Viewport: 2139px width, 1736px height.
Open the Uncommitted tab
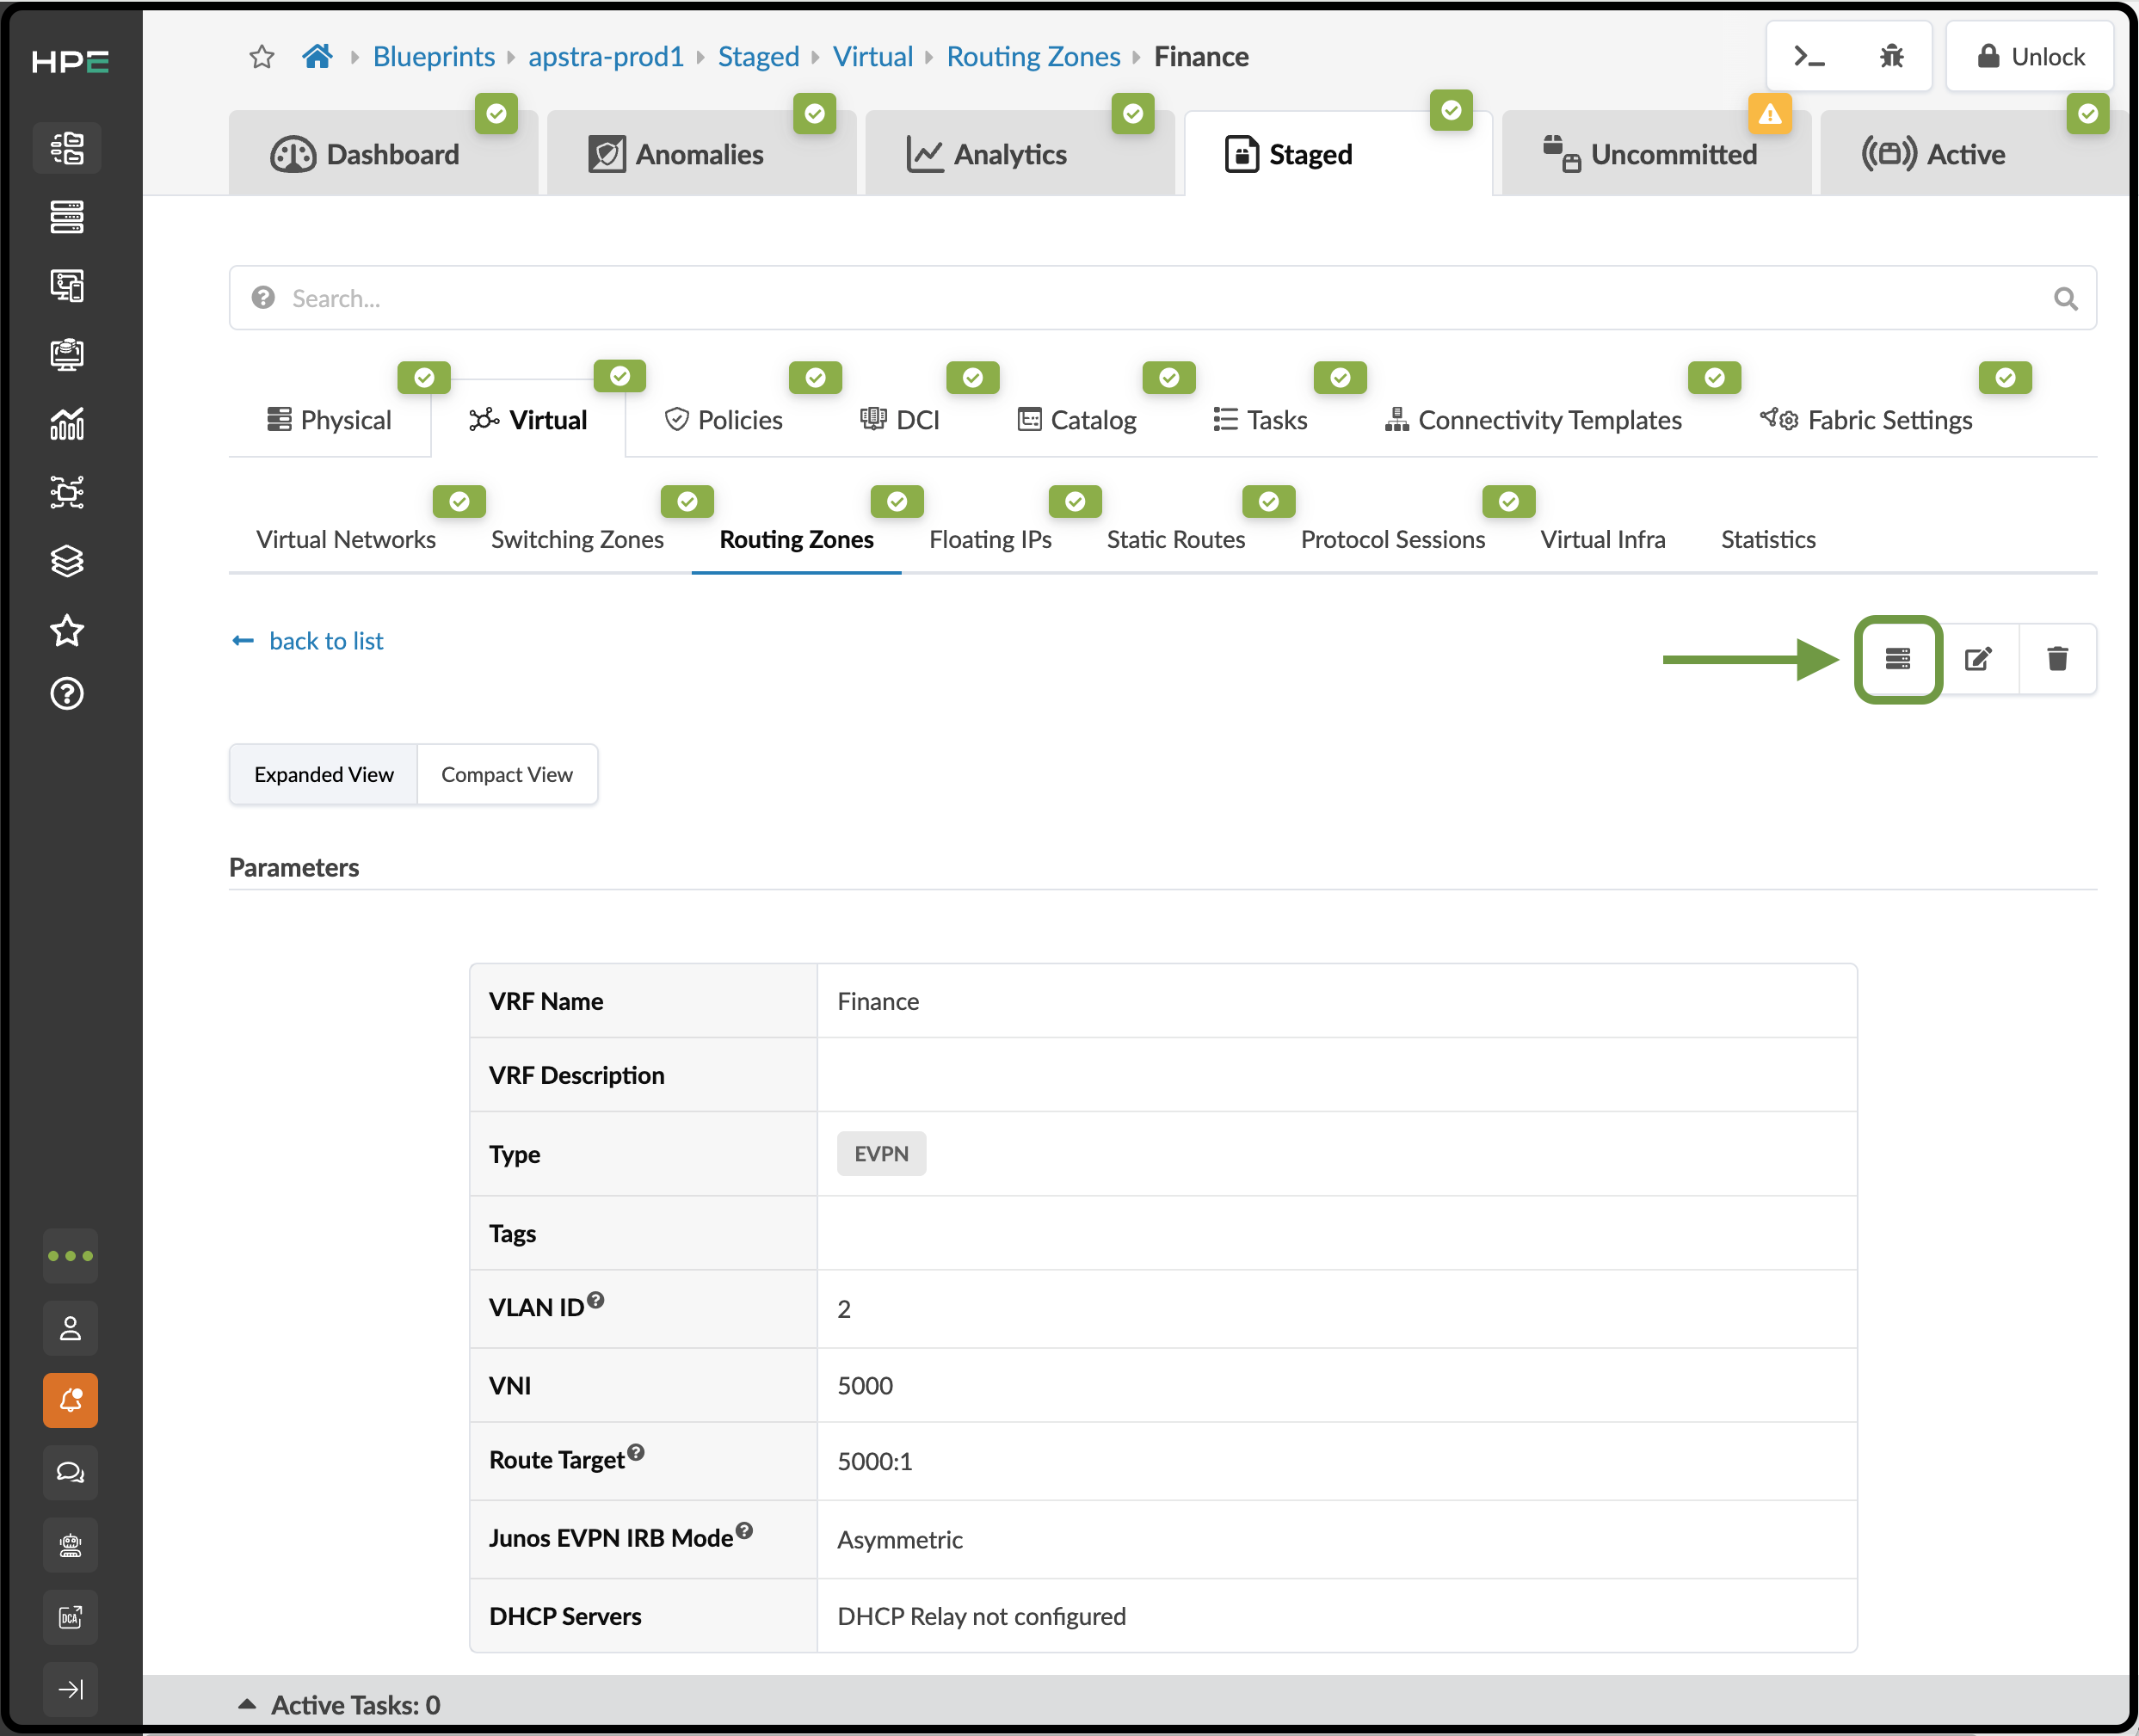point(1656,154)
